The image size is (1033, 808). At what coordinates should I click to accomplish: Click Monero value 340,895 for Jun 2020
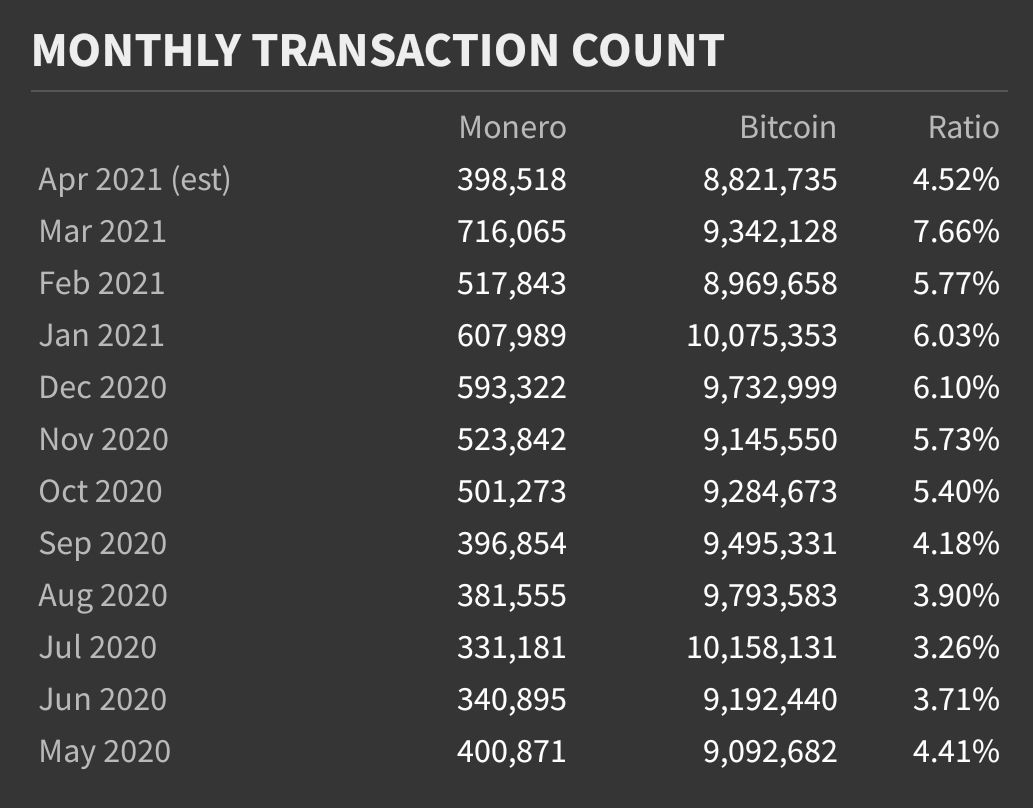pos(512,700)
